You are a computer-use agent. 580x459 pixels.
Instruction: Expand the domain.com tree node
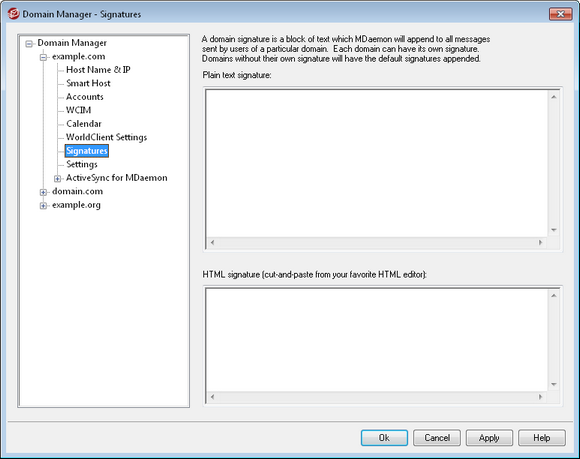[x=43, y=192]
